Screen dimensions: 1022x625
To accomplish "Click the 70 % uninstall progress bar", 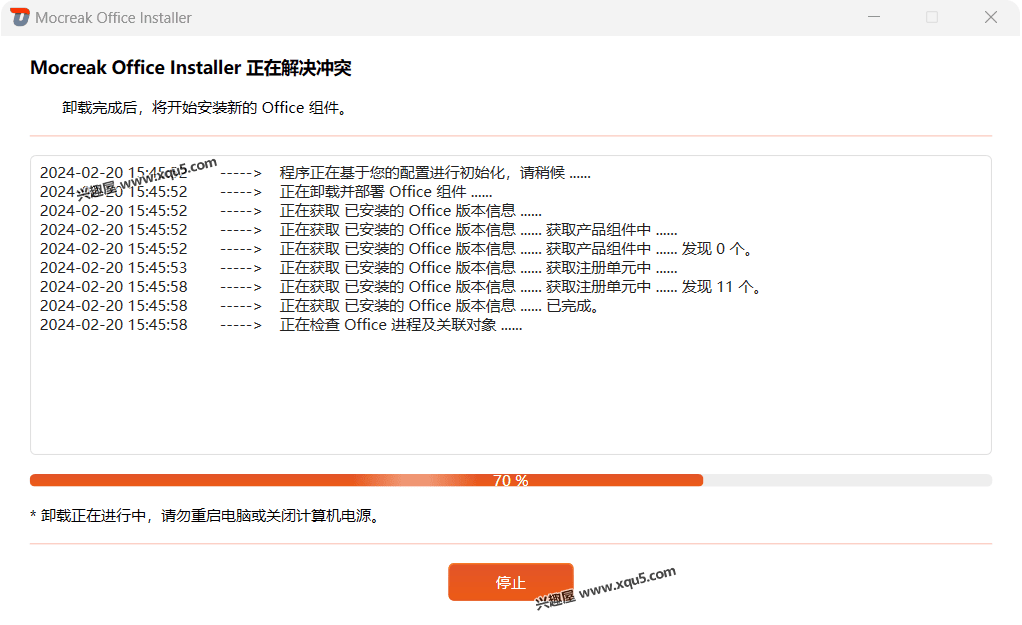I will pos(510,480).
